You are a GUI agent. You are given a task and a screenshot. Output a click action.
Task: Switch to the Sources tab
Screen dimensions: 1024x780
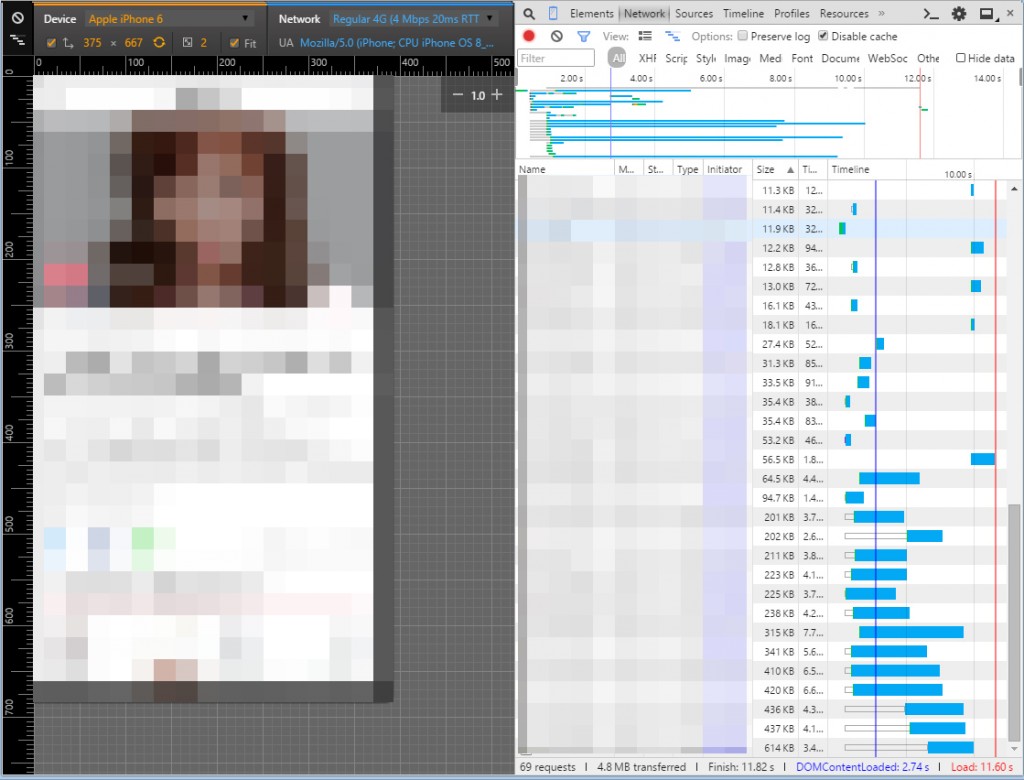(693, 14)
